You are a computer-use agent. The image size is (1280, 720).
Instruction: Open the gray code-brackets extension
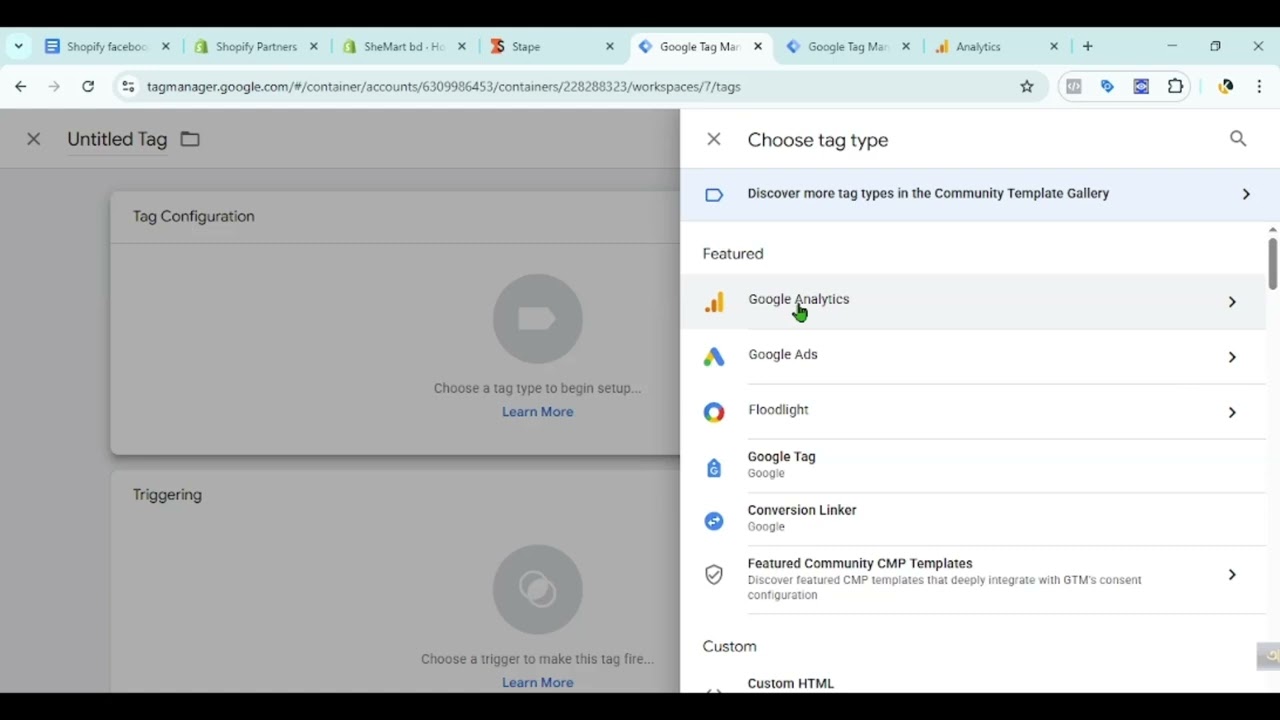coord(1074,87)
